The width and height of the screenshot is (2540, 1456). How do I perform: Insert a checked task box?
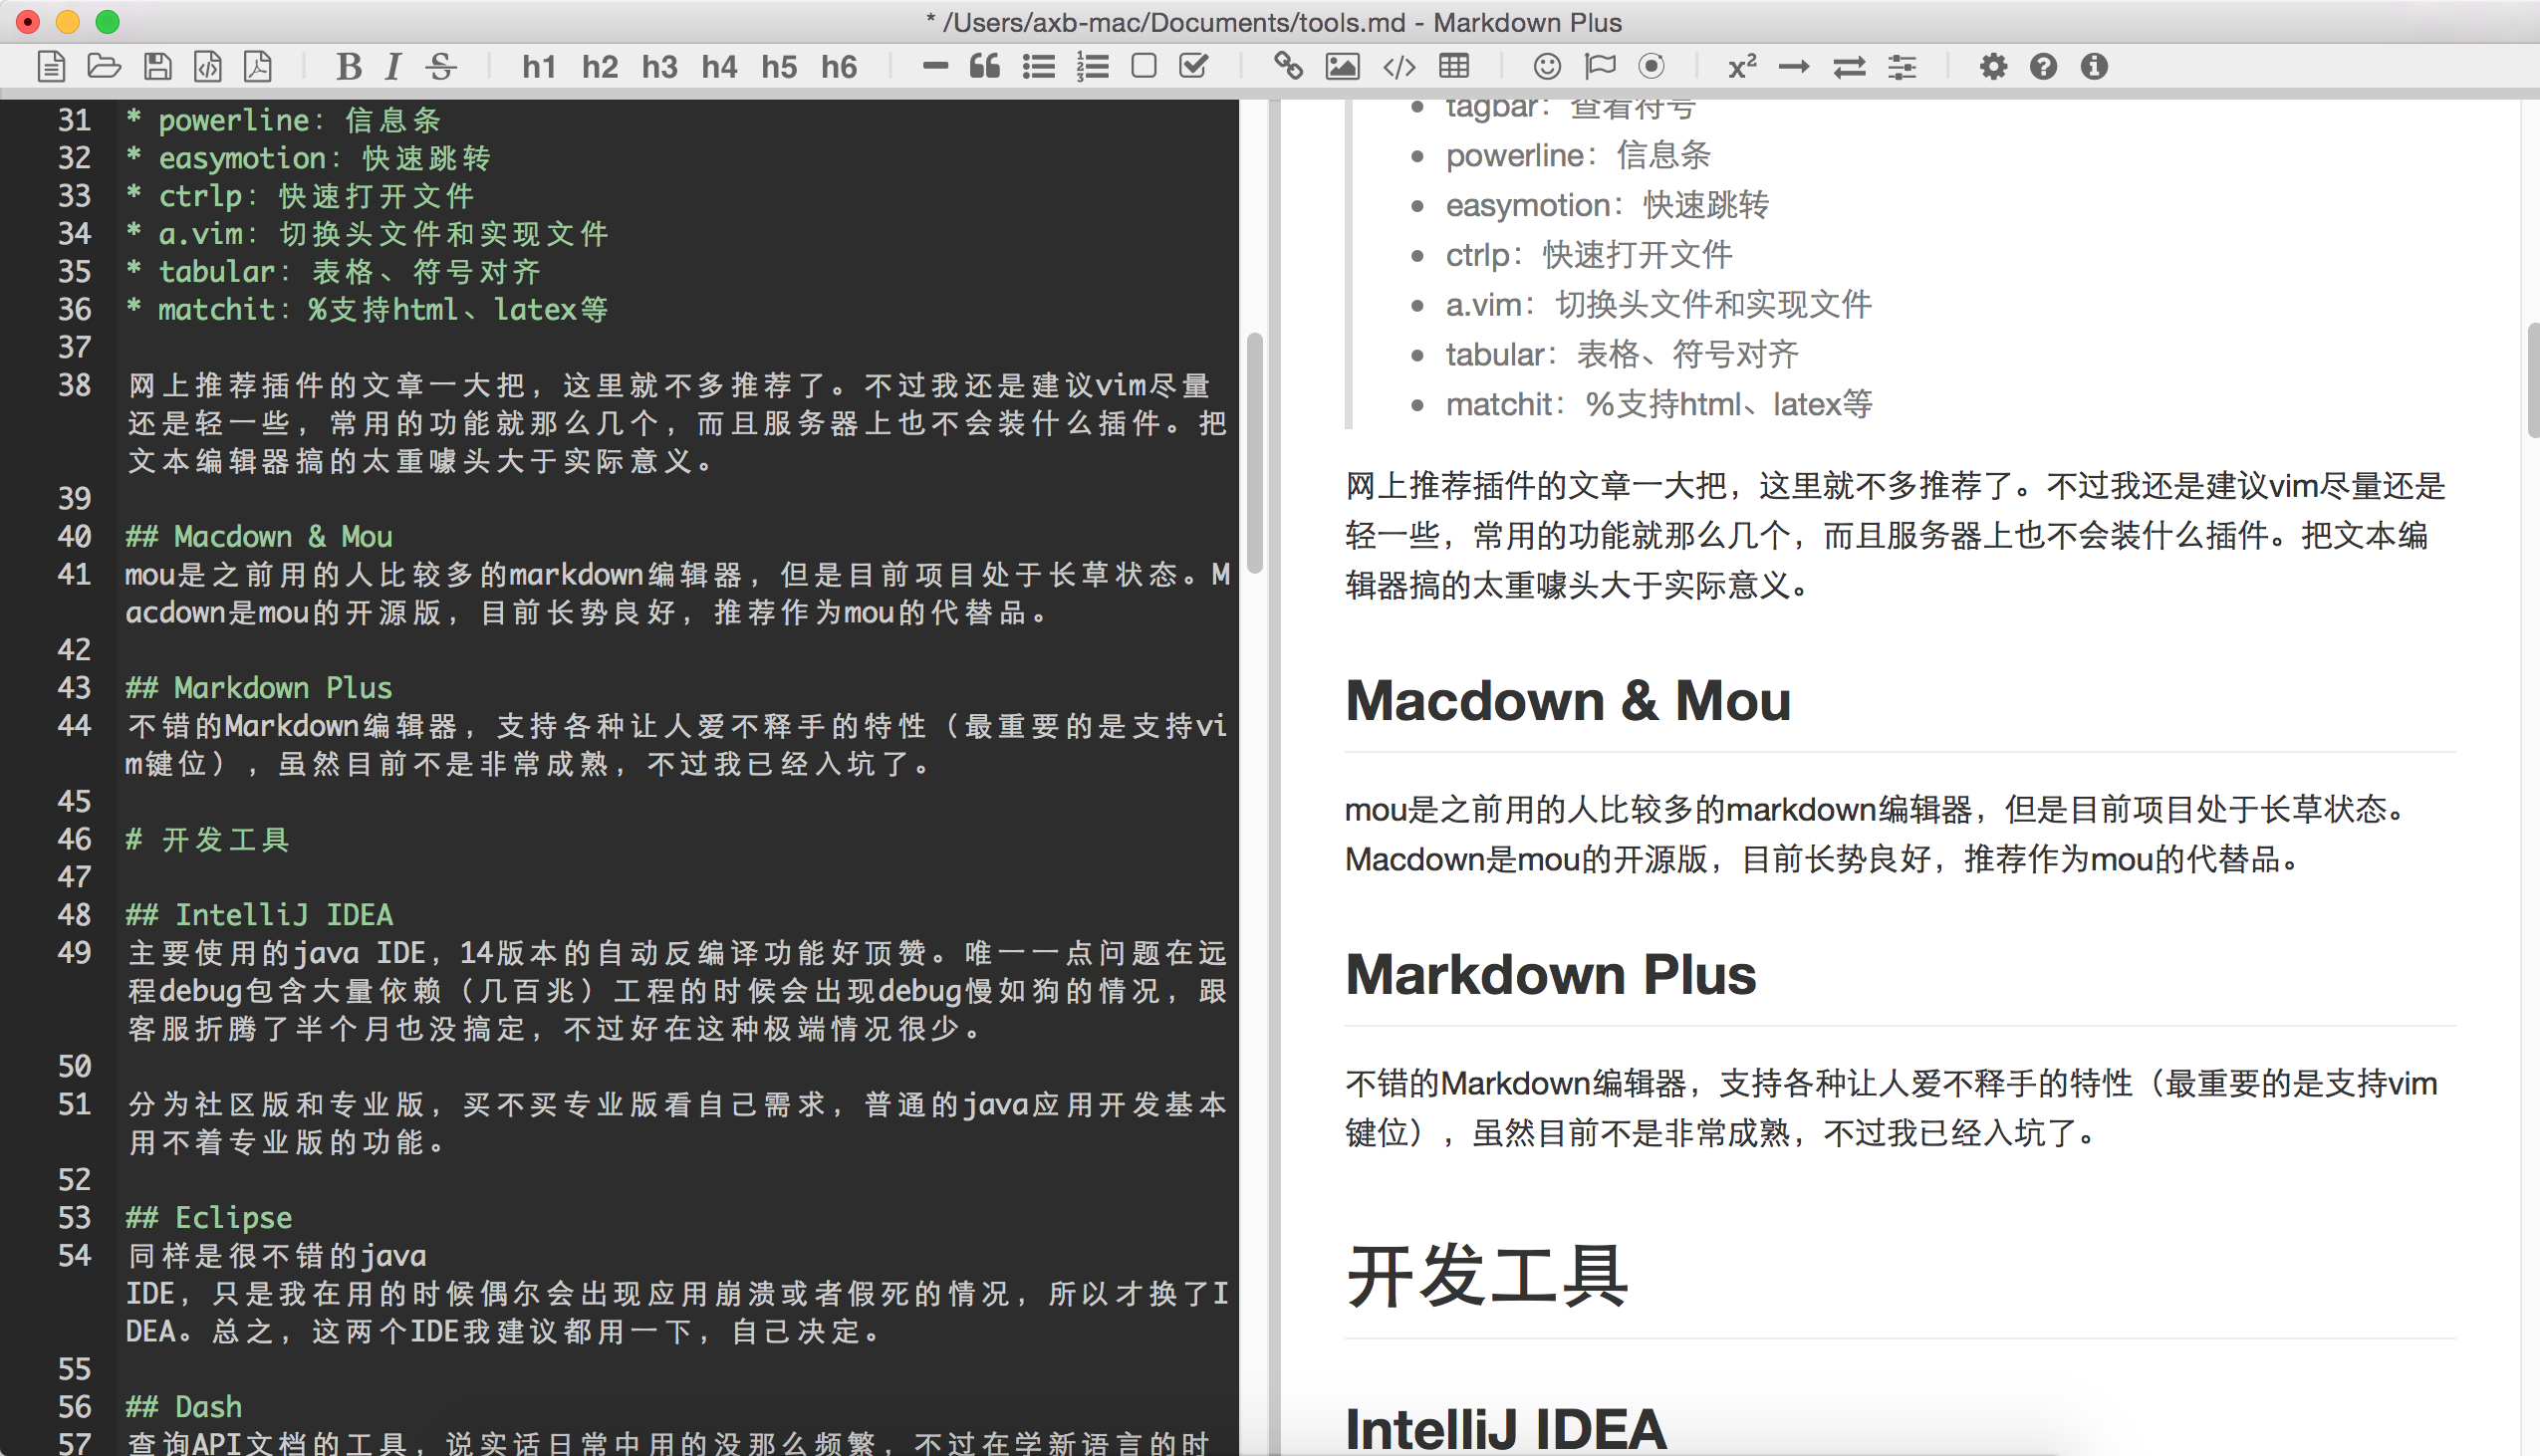tap(1194, 67)
